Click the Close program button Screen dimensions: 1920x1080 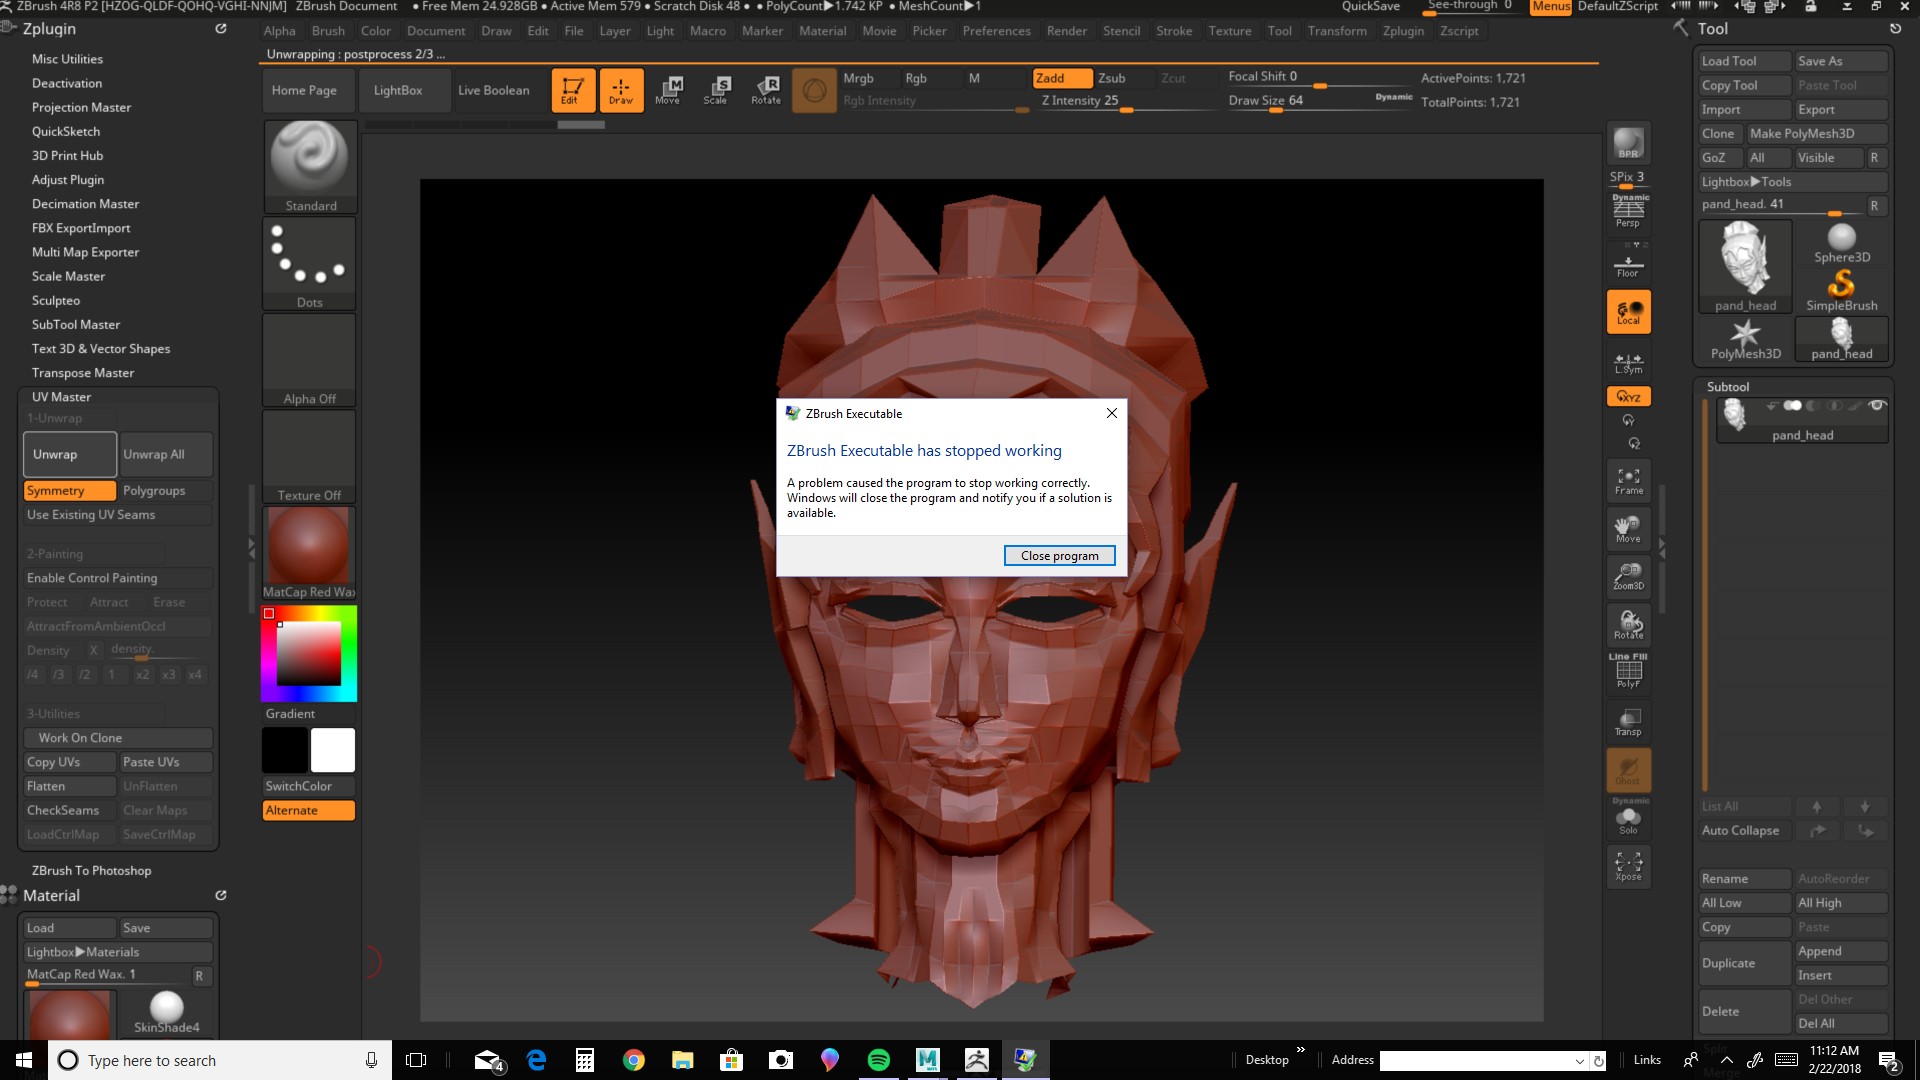pyautogui.click(x=1060, y=555)
